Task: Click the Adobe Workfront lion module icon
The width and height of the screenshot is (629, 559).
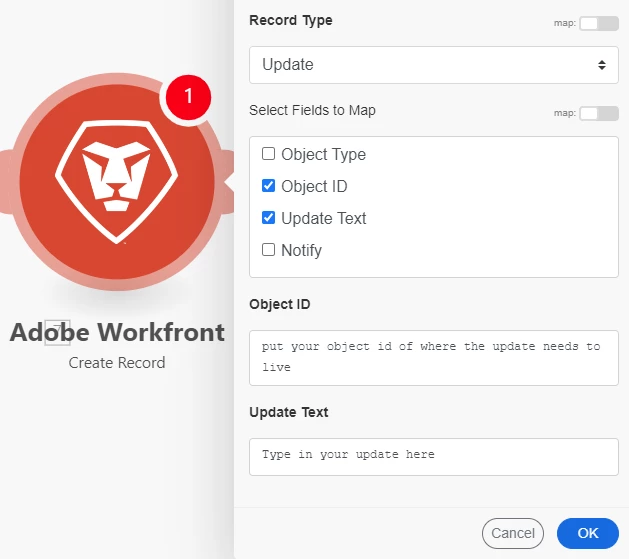Action: coord(116,182)
